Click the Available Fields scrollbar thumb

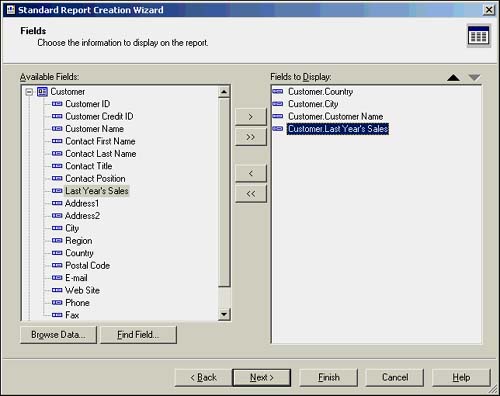point(224,192)
